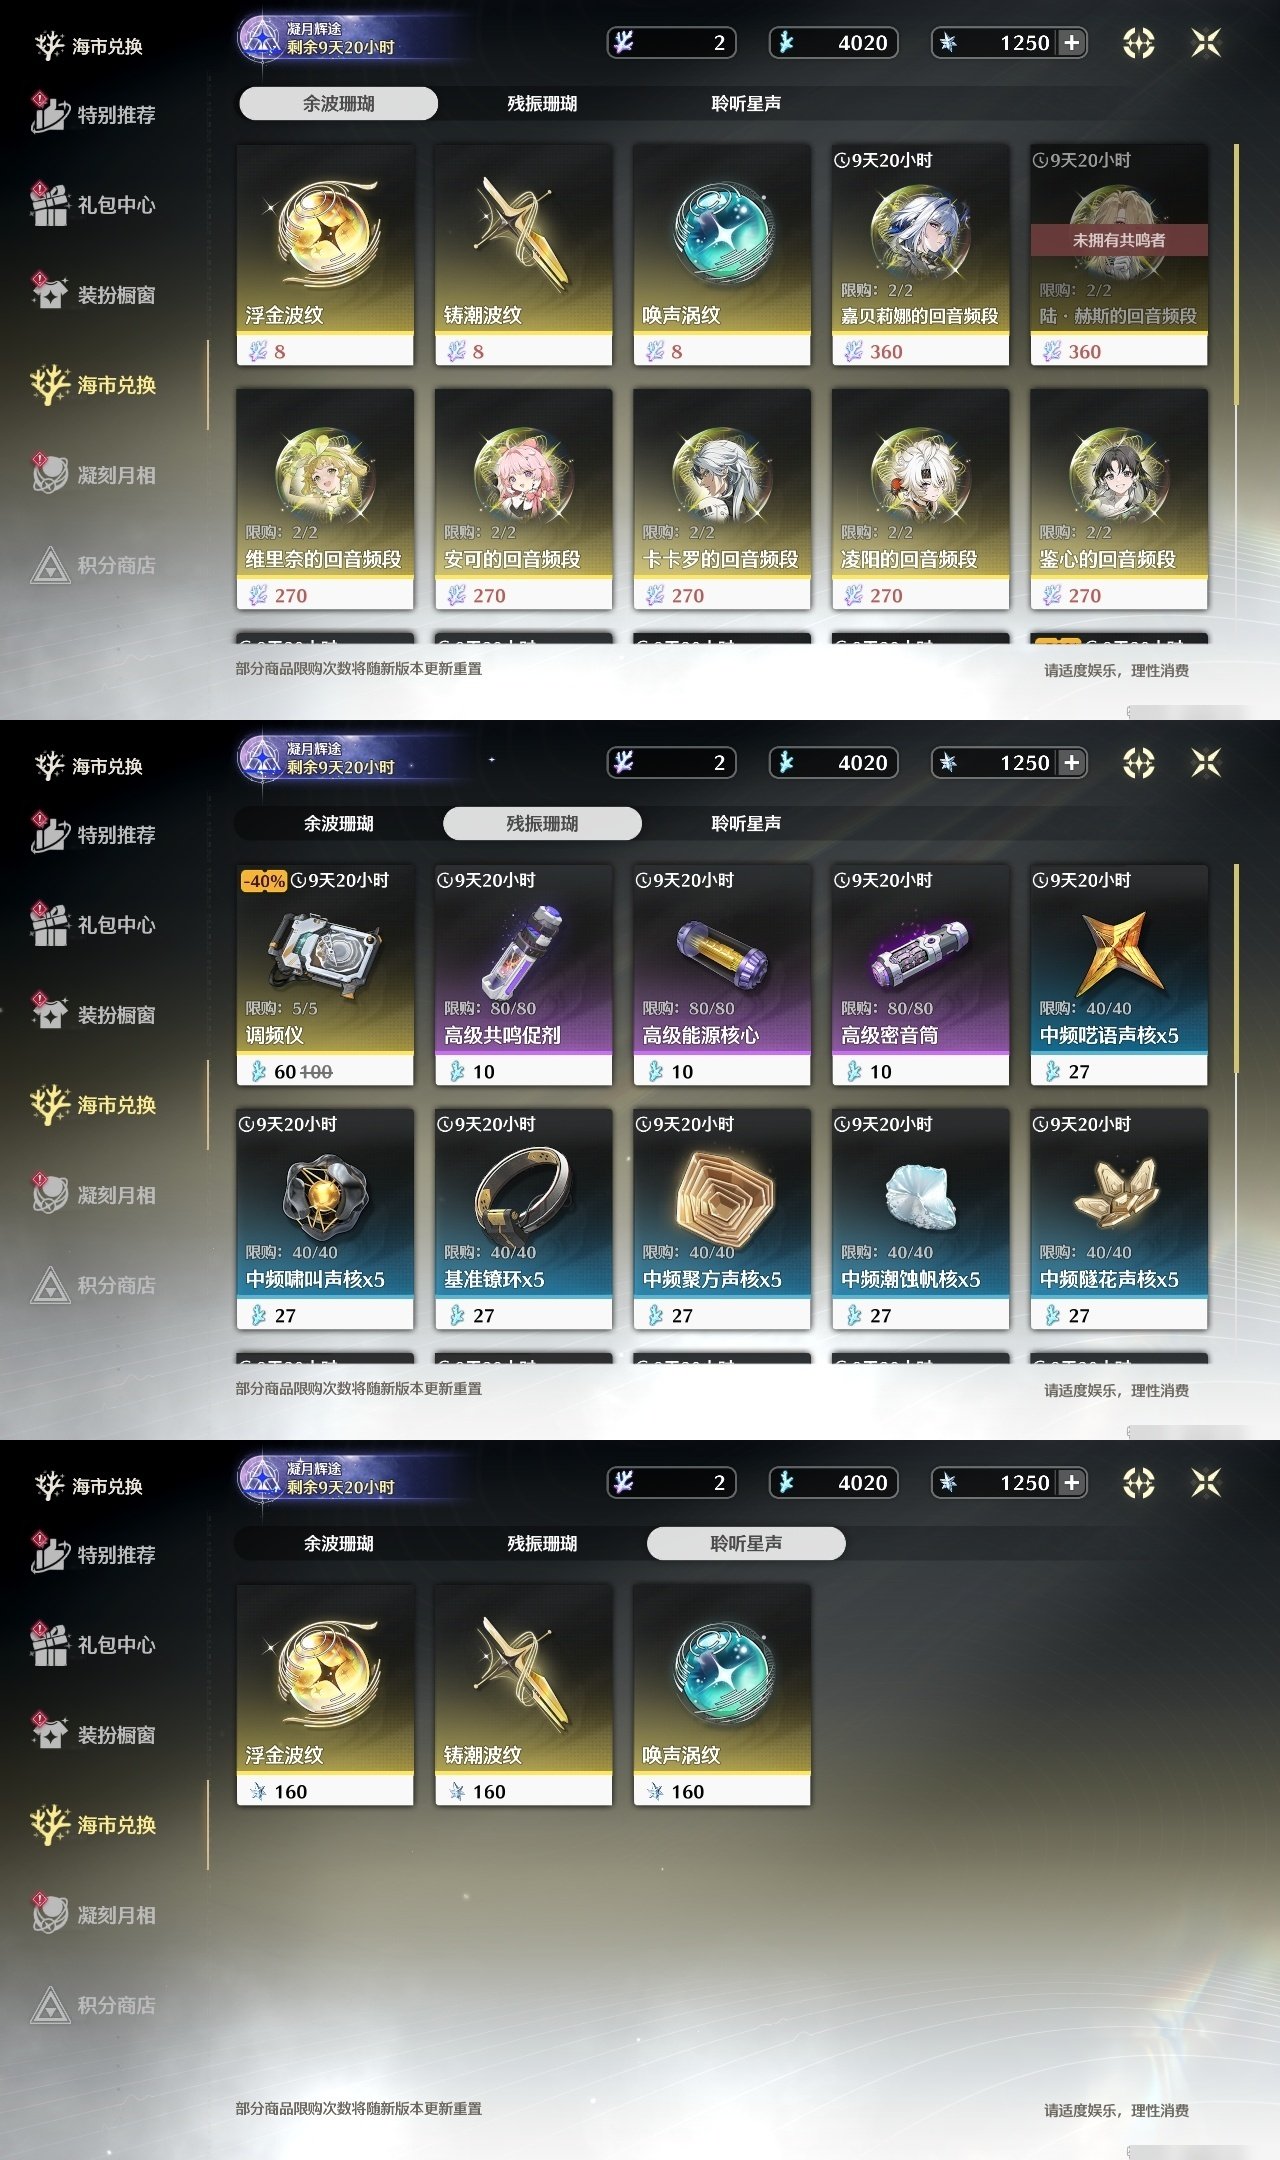Select the 高级共鸣促剂 vial item
The width and height of the screenshot is (1280, 2160).
pyautogui.click(x=523, y=975)
